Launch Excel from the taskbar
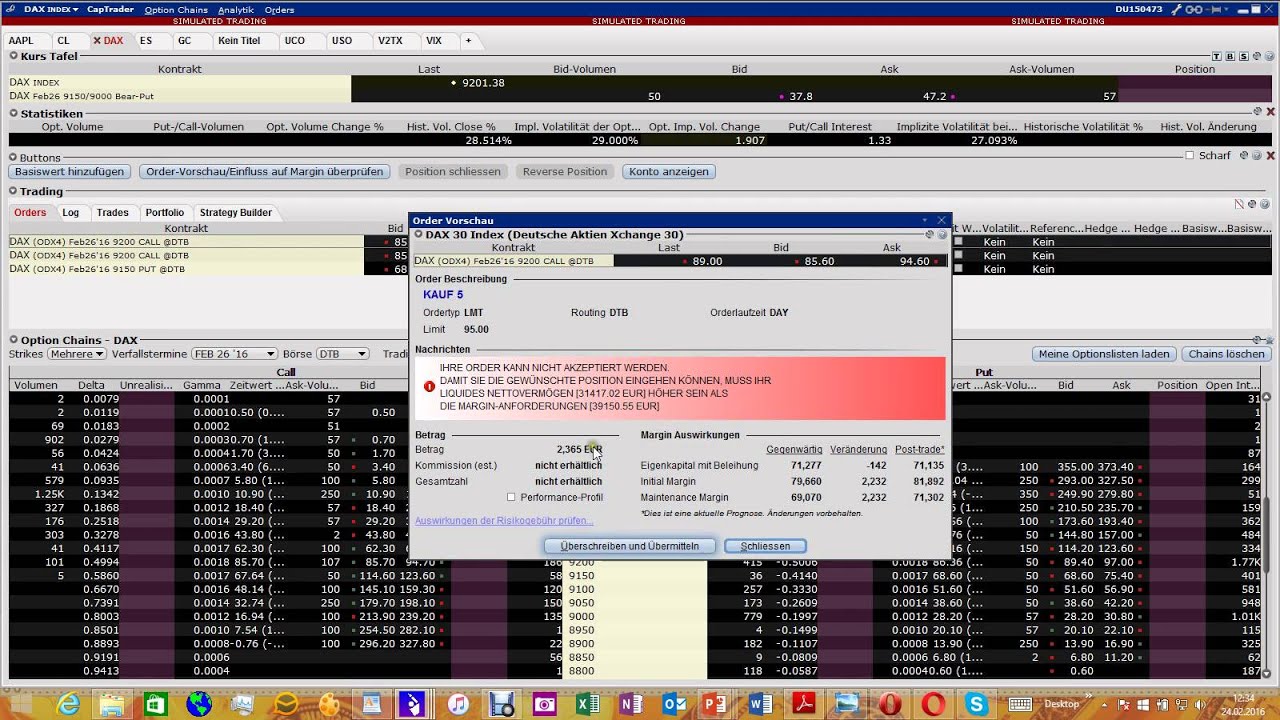 click(x=588, y=704)
